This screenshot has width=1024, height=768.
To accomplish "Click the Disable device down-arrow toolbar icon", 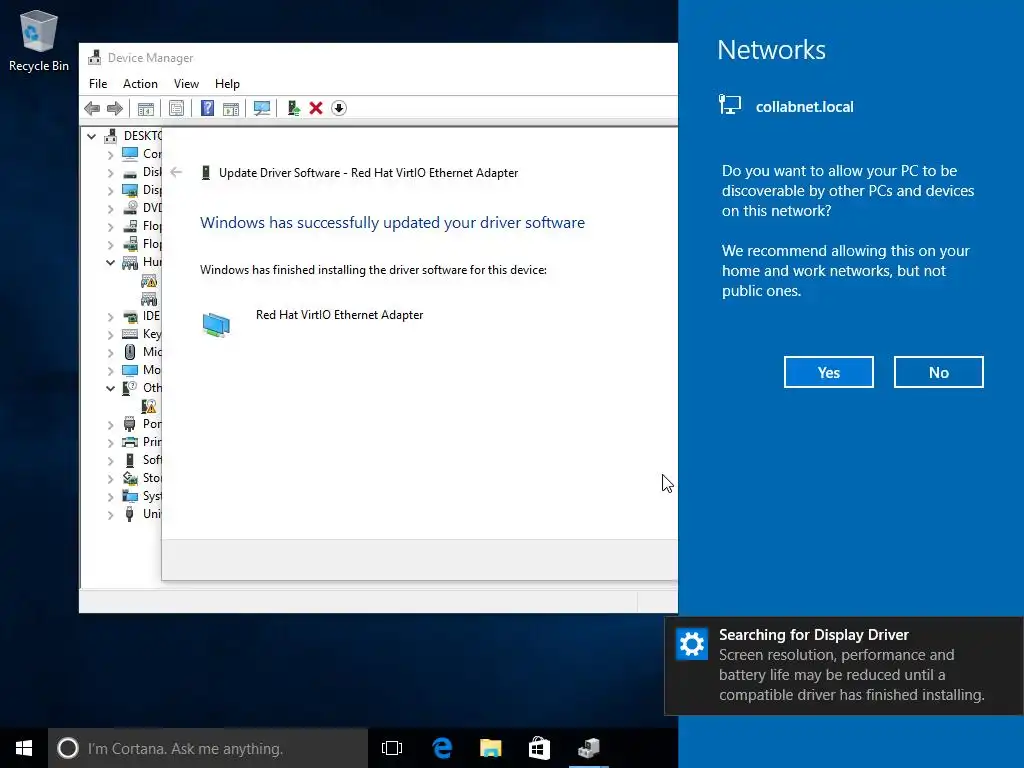I will click(339, 108).
